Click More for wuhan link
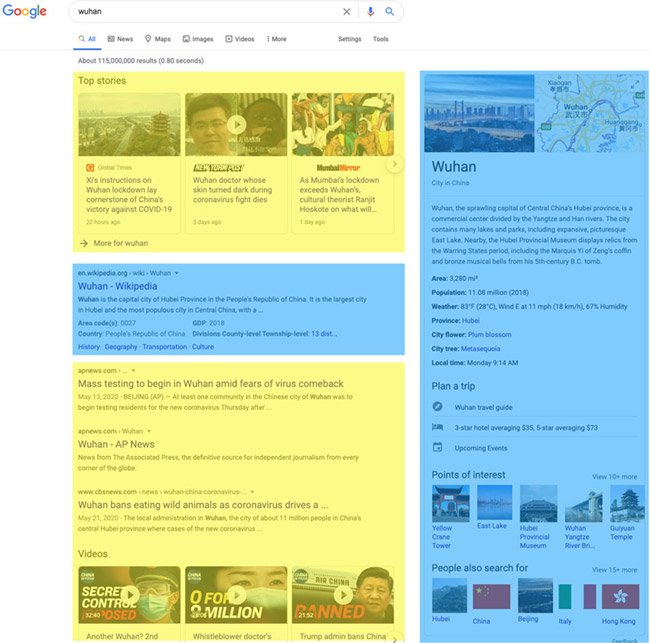Image resolution: width=650 pixels, height=643 pixels. (x=114, y=243)
